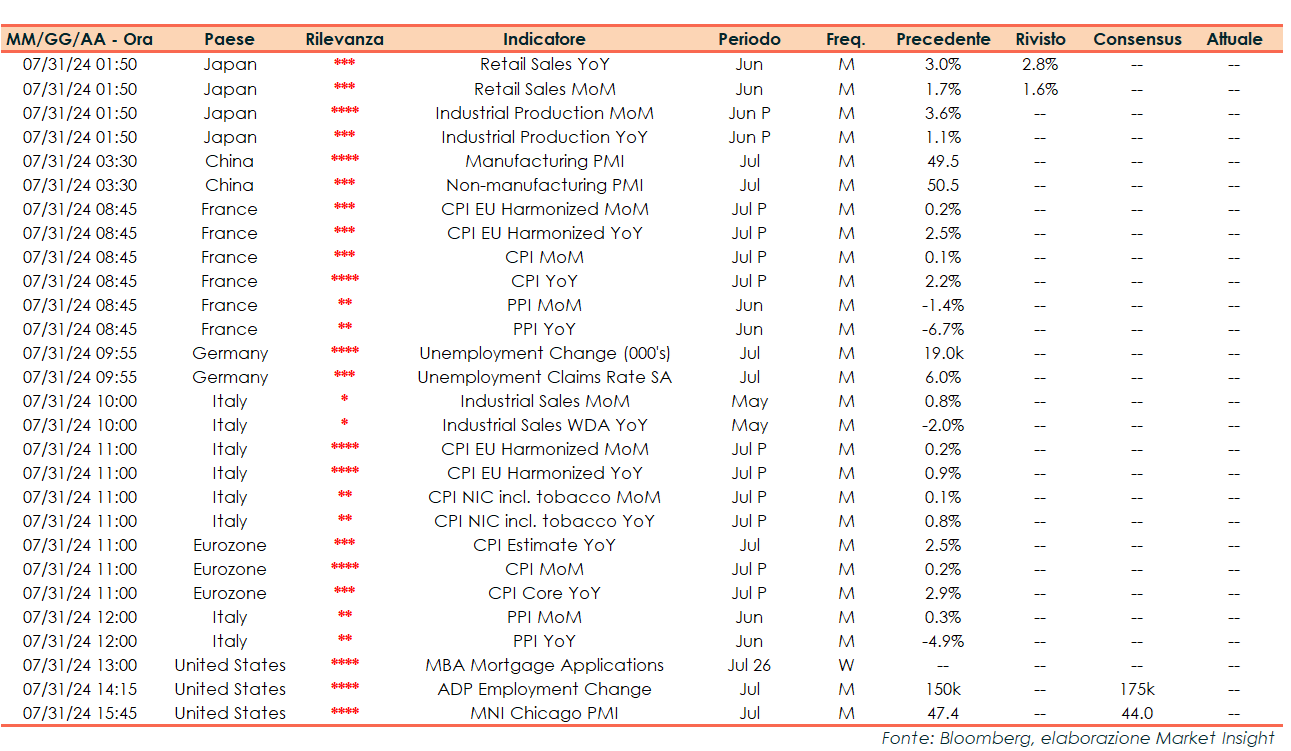Click the 175k consensus value

1137,689
